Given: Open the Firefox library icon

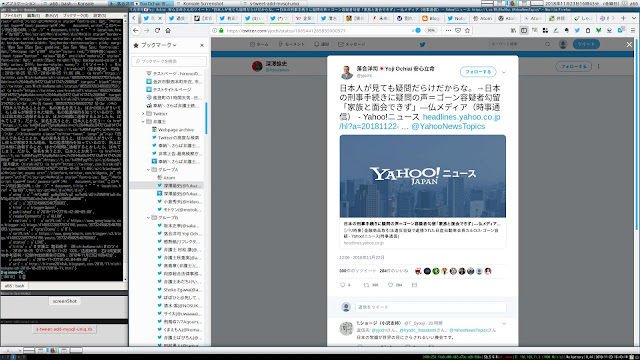Looking at the screenshot, I should 513,31.
